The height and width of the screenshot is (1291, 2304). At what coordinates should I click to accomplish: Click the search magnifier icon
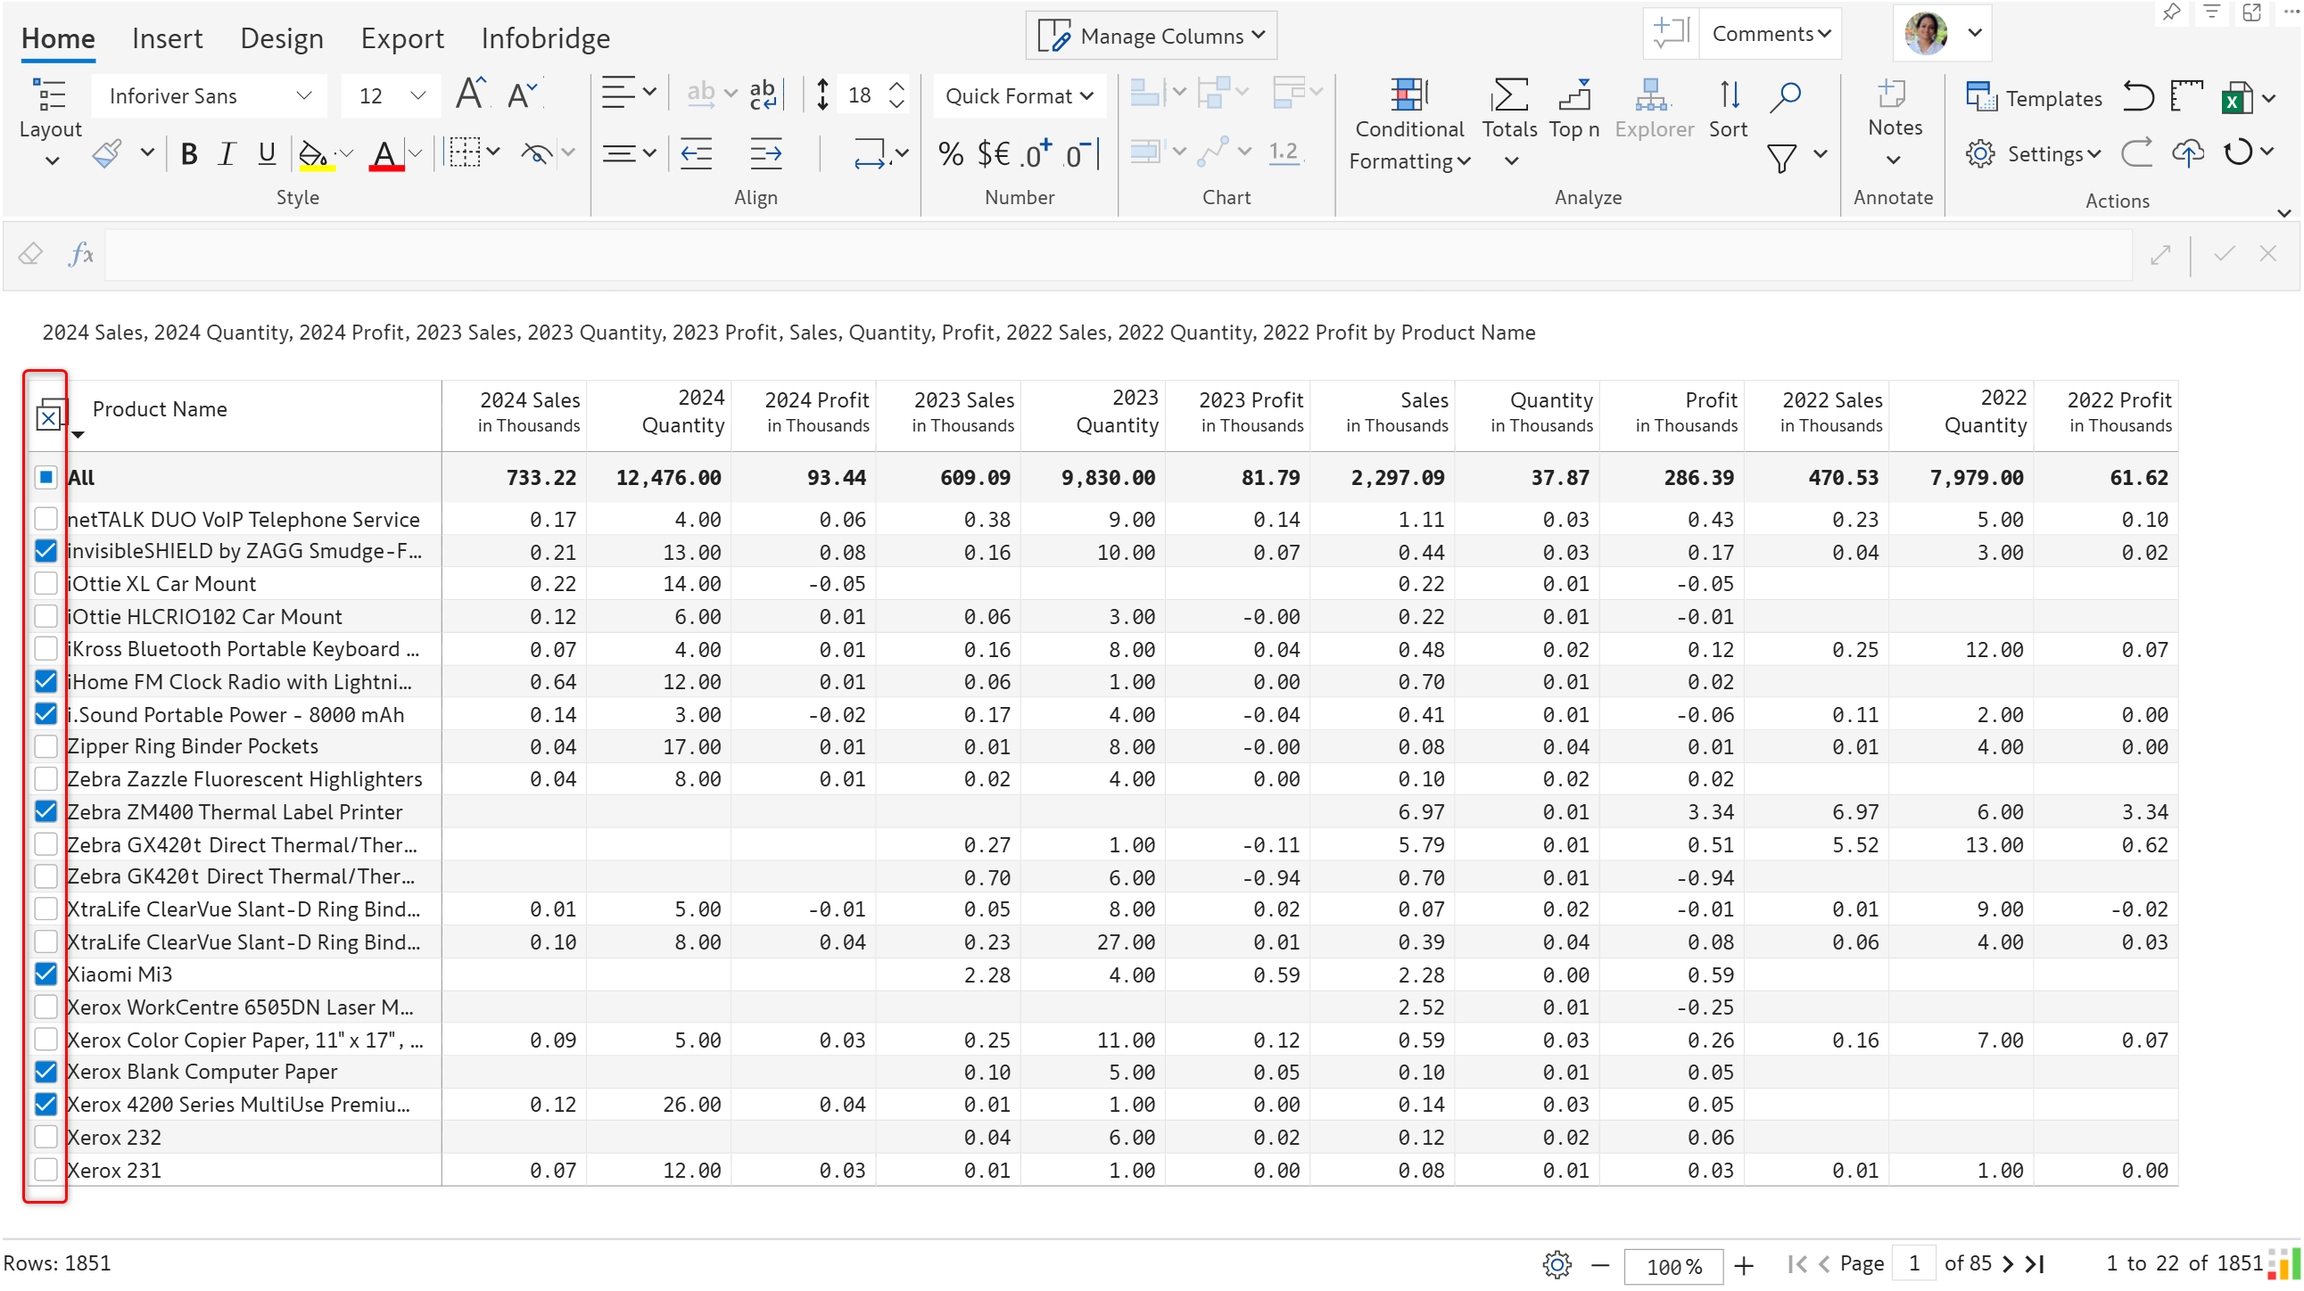(x=1785, y=96)
